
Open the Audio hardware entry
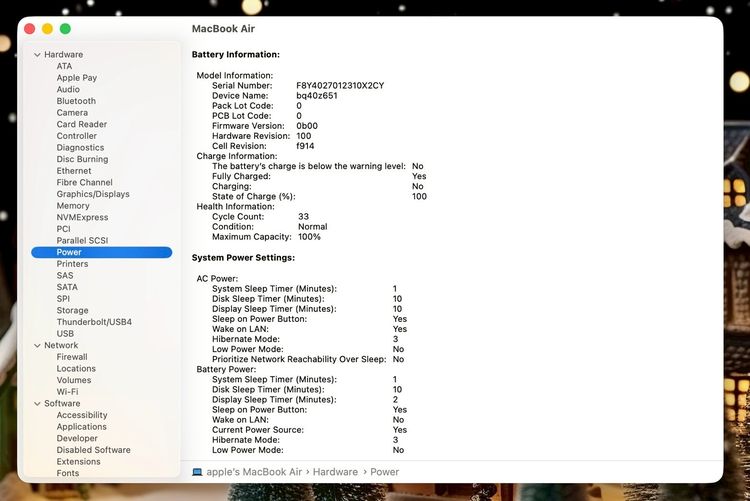[68, 89]
